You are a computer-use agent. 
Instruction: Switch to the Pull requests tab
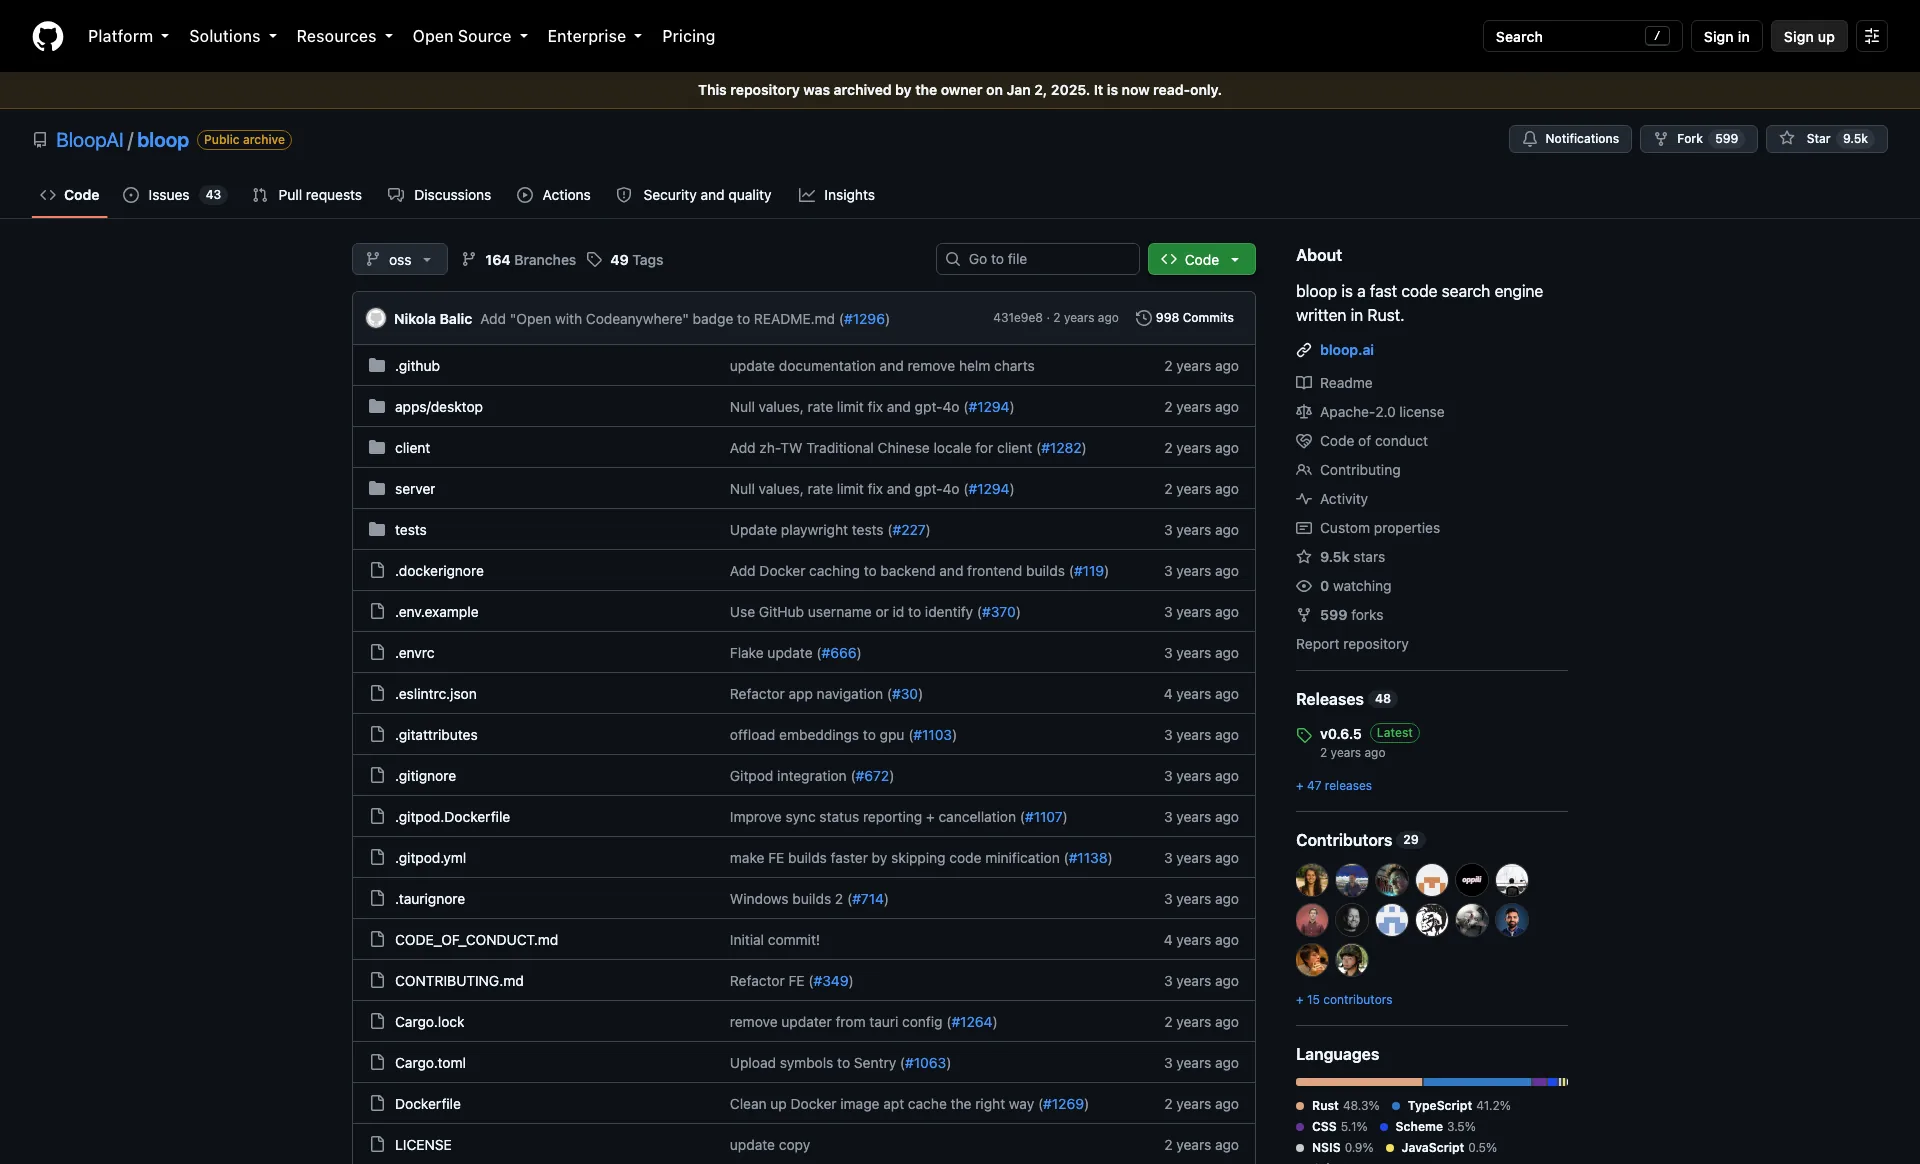pyautogui.click(x=308, y=195)
